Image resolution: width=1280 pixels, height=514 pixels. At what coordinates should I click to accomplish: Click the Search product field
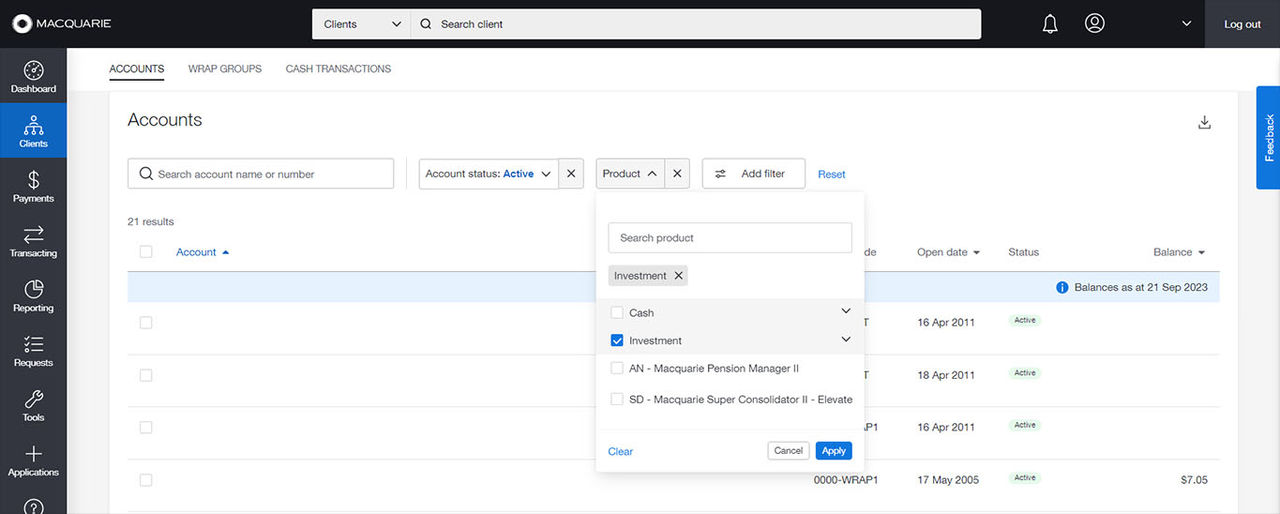click(x=730, y=237)
